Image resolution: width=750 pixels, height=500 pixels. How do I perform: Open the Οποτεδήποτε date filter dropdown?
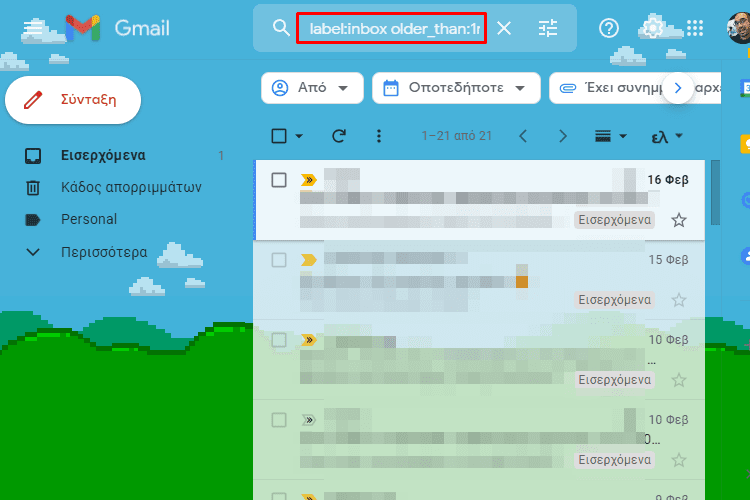tap(456, 88)
